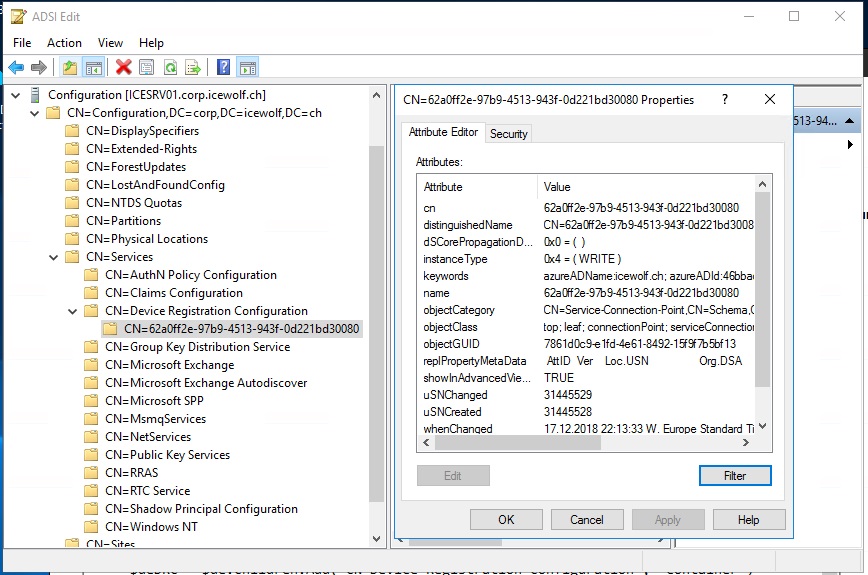Click the Help button in the dialog

[748, 520]
